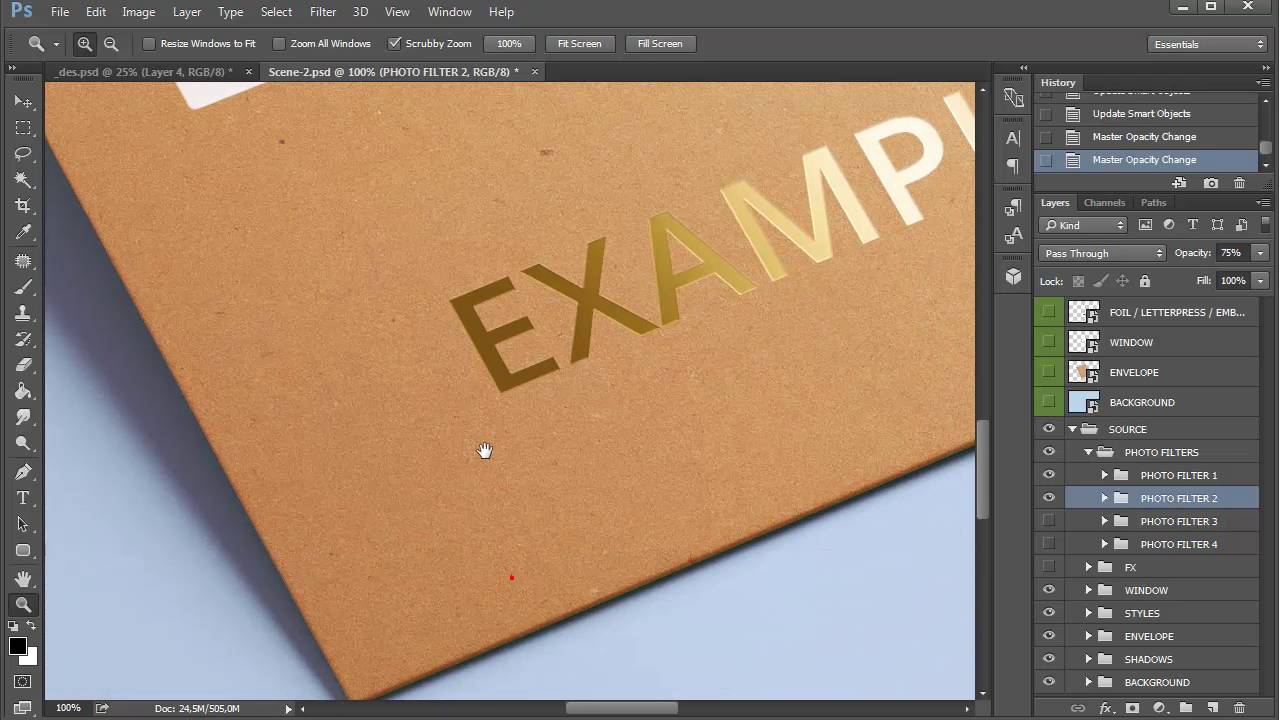Switch to _des.psd document tab
The image size is (1280, 720).
145,72
